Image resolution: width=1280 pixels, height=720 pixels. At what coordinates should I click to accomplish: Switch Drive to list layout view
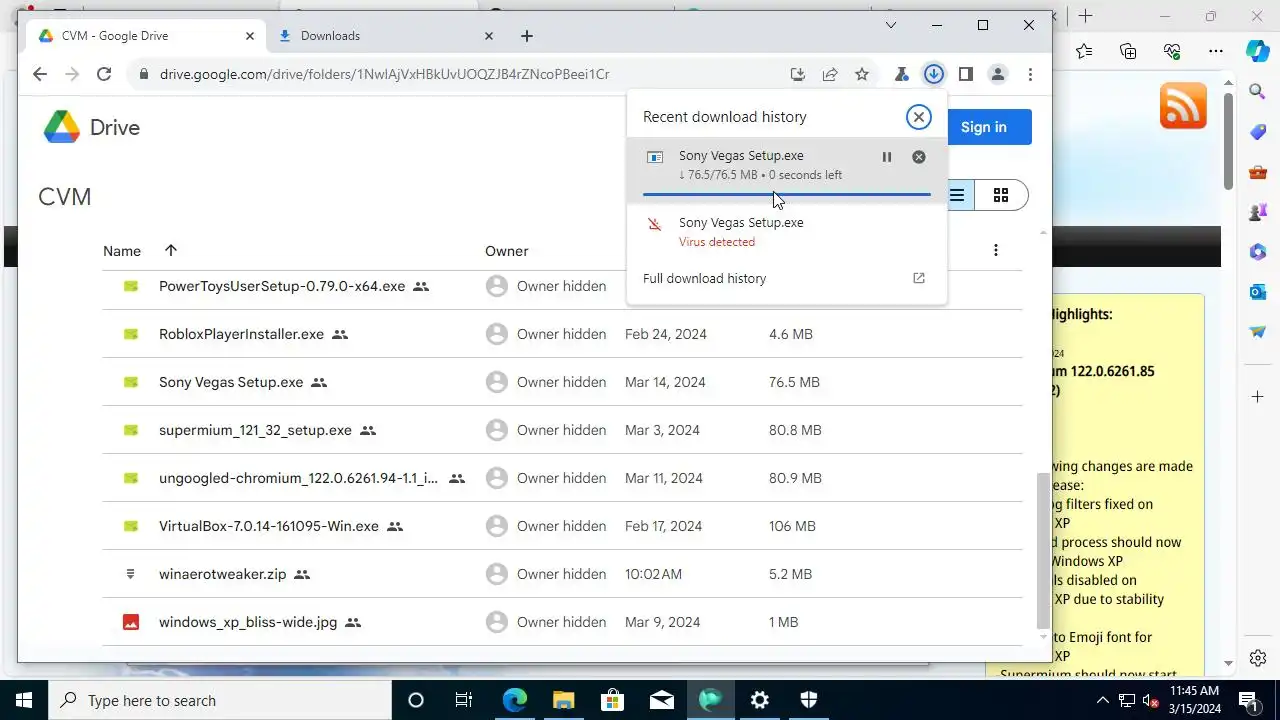coord(957,195)
